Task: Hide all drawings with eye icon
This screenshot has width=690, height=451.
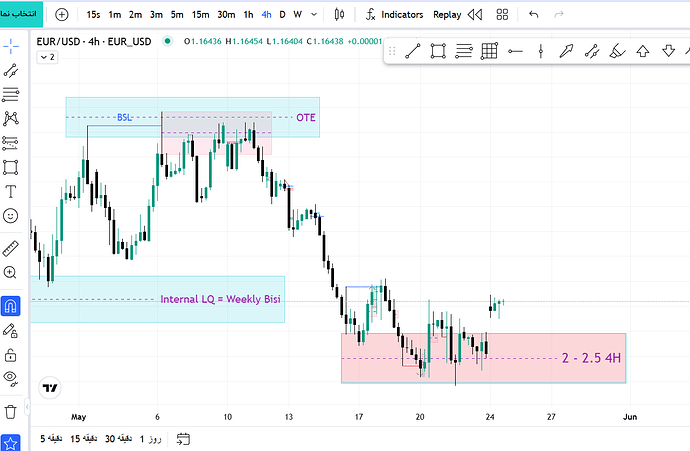Action: tap(10, 378)
